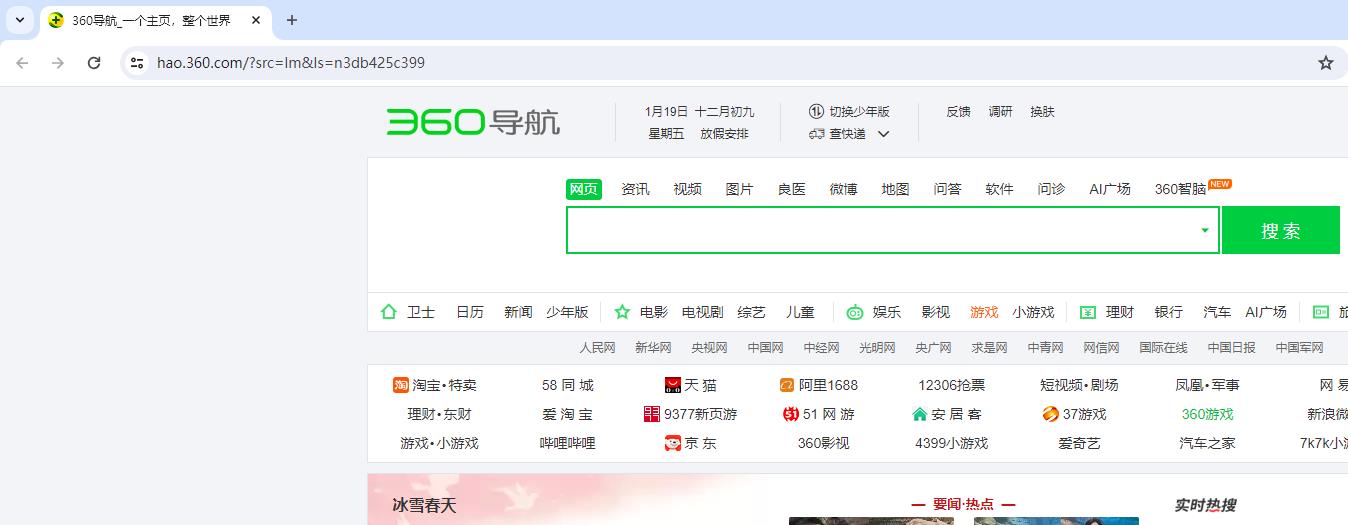Open the 新华网 news site link
The width and height of the screenshot is (1348, 525).
pos(653,348)
